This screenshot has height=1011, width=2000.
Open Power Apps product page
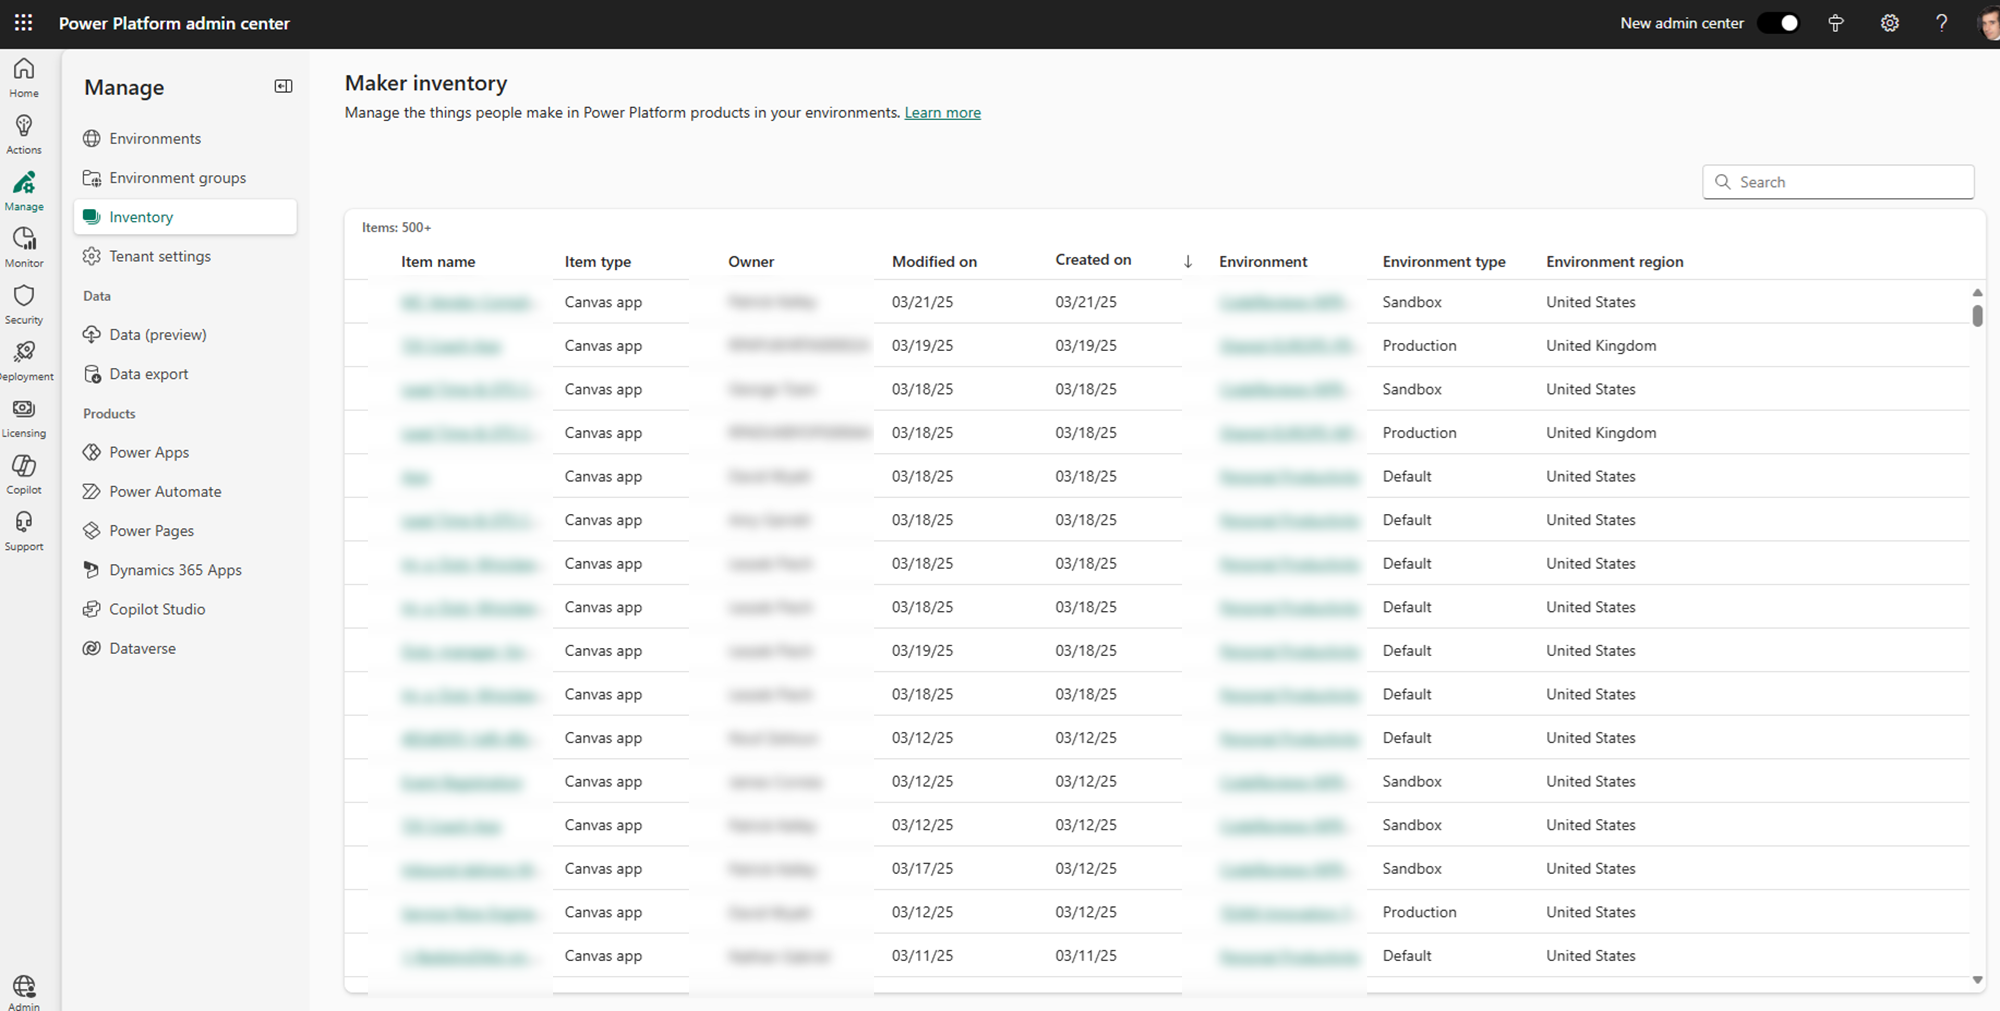point(185,452)
